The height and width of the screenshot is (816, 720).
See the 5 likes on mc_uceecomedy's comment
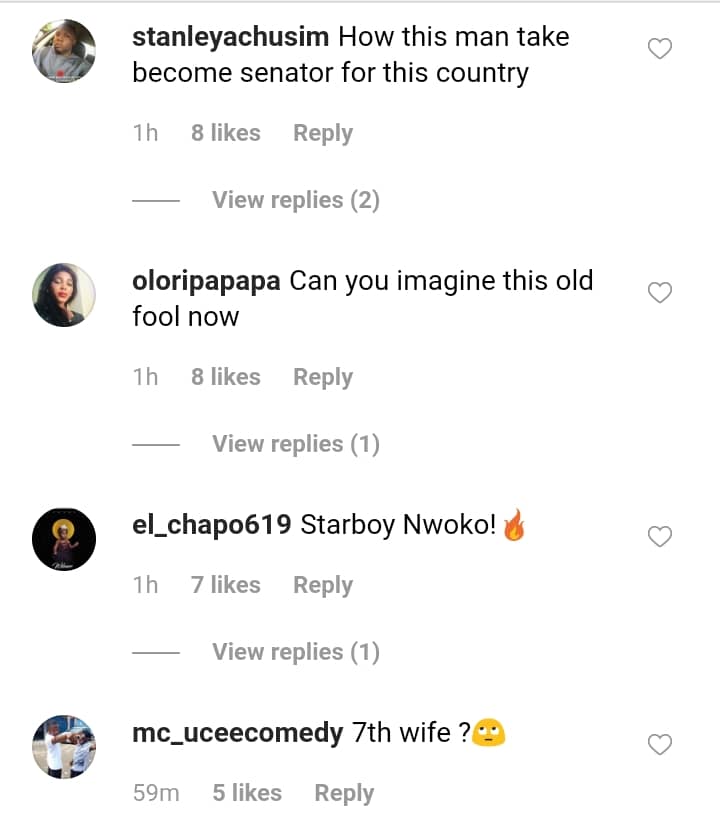pyautogui.click(x=247, y=793)
